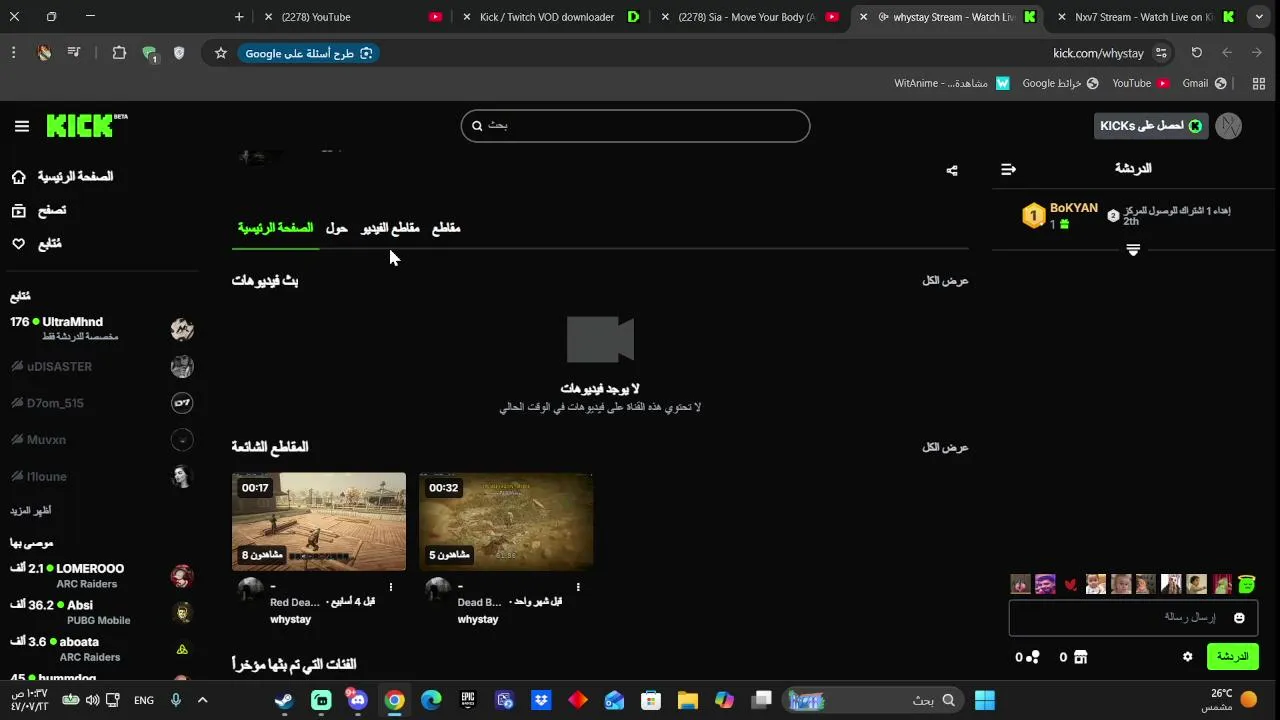The height and width of the screenshot is (720, 1280).
Task: Click عرض الكل for المقاطع الشائعة
Action: click(x=945, y=448)
